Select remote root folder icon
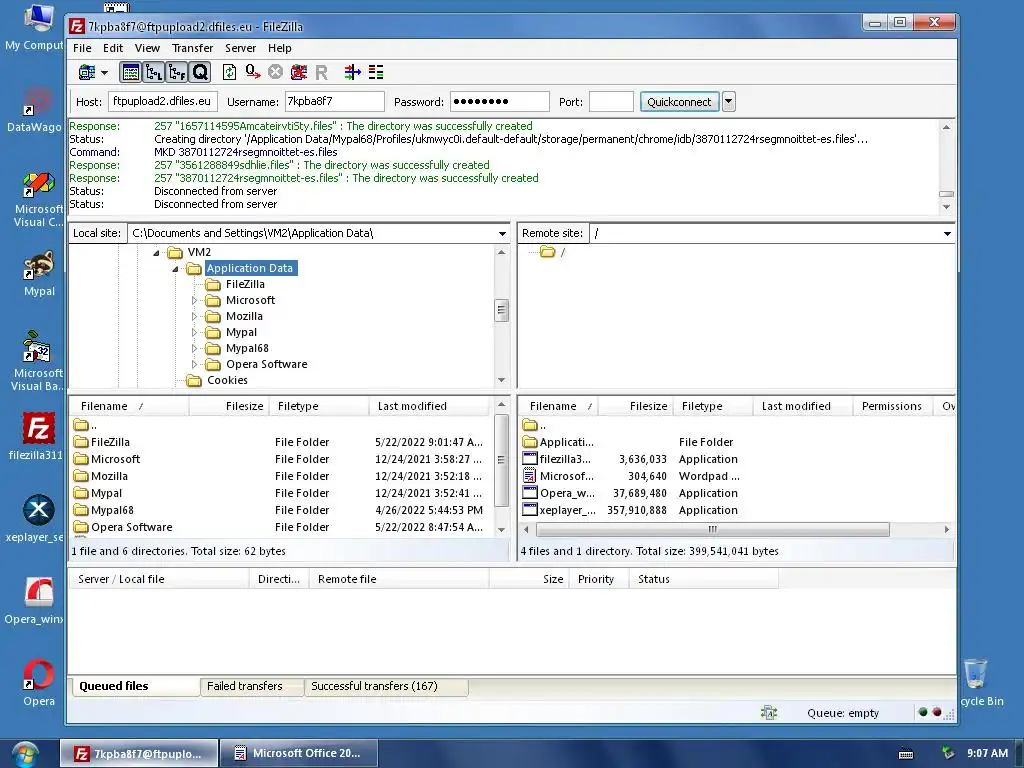This screenshot has width=1024, height=768. click(548, 252)
